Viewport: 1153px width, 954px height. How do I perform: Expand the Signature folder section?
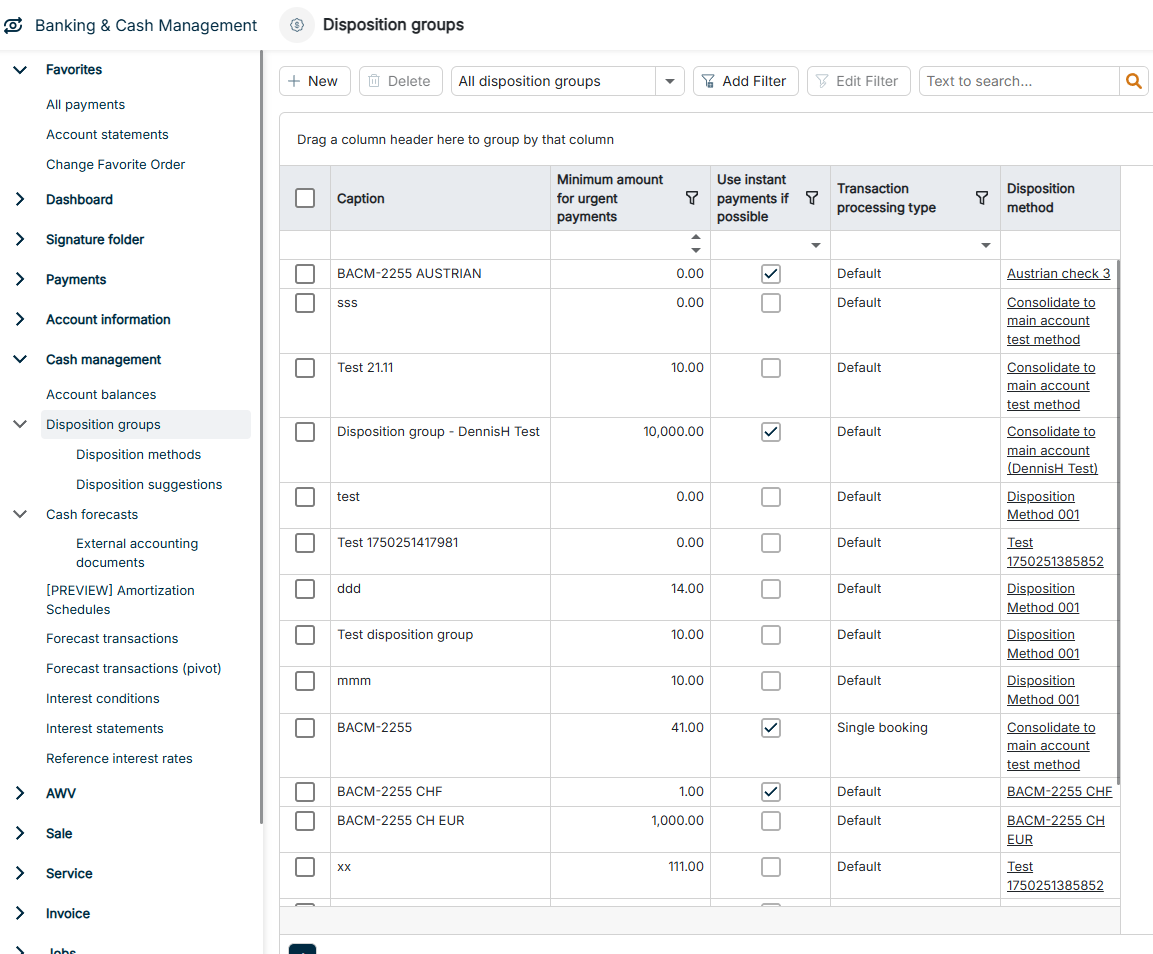(20, 239)
